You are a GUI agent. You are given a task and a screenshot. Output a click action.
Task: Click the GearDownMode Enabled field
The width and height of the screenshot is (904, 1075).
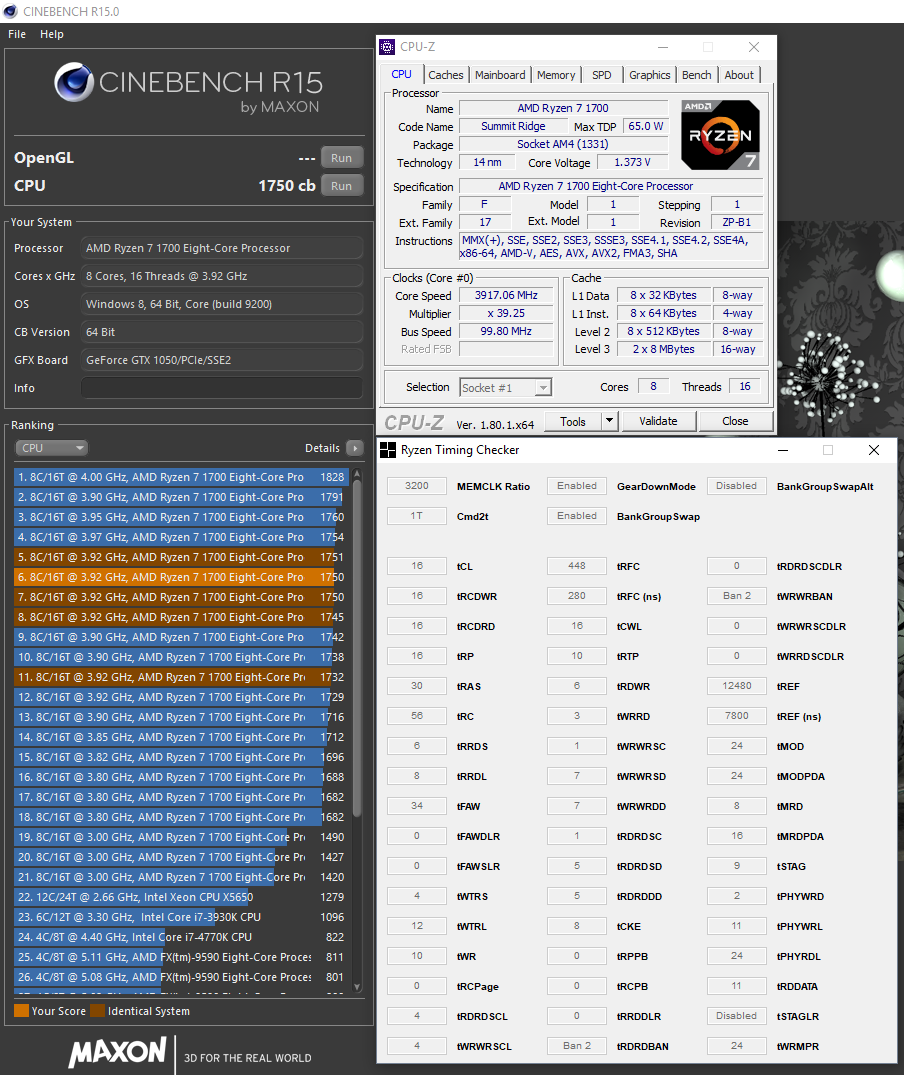tap(577, 486)
